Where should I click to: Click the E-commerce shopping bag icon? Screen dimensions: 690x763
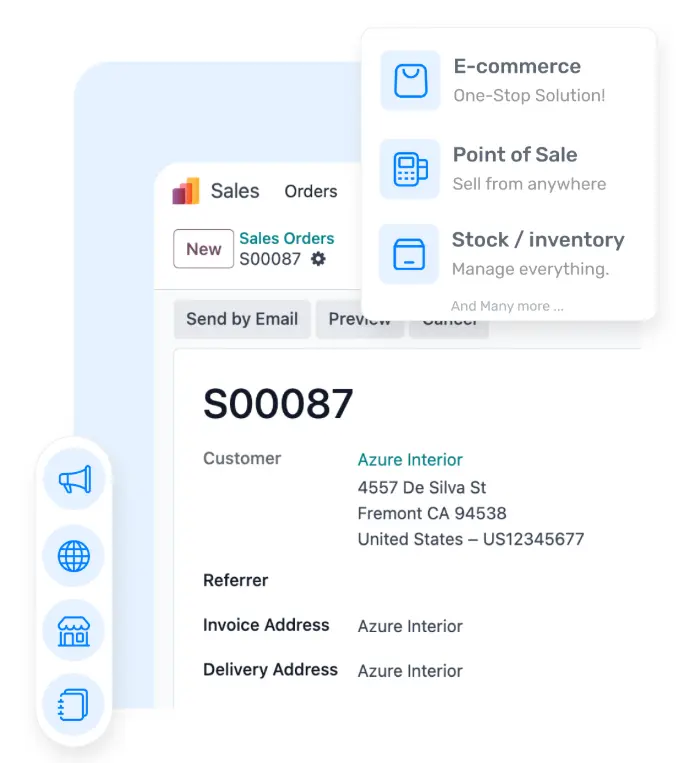pos(410,81)
